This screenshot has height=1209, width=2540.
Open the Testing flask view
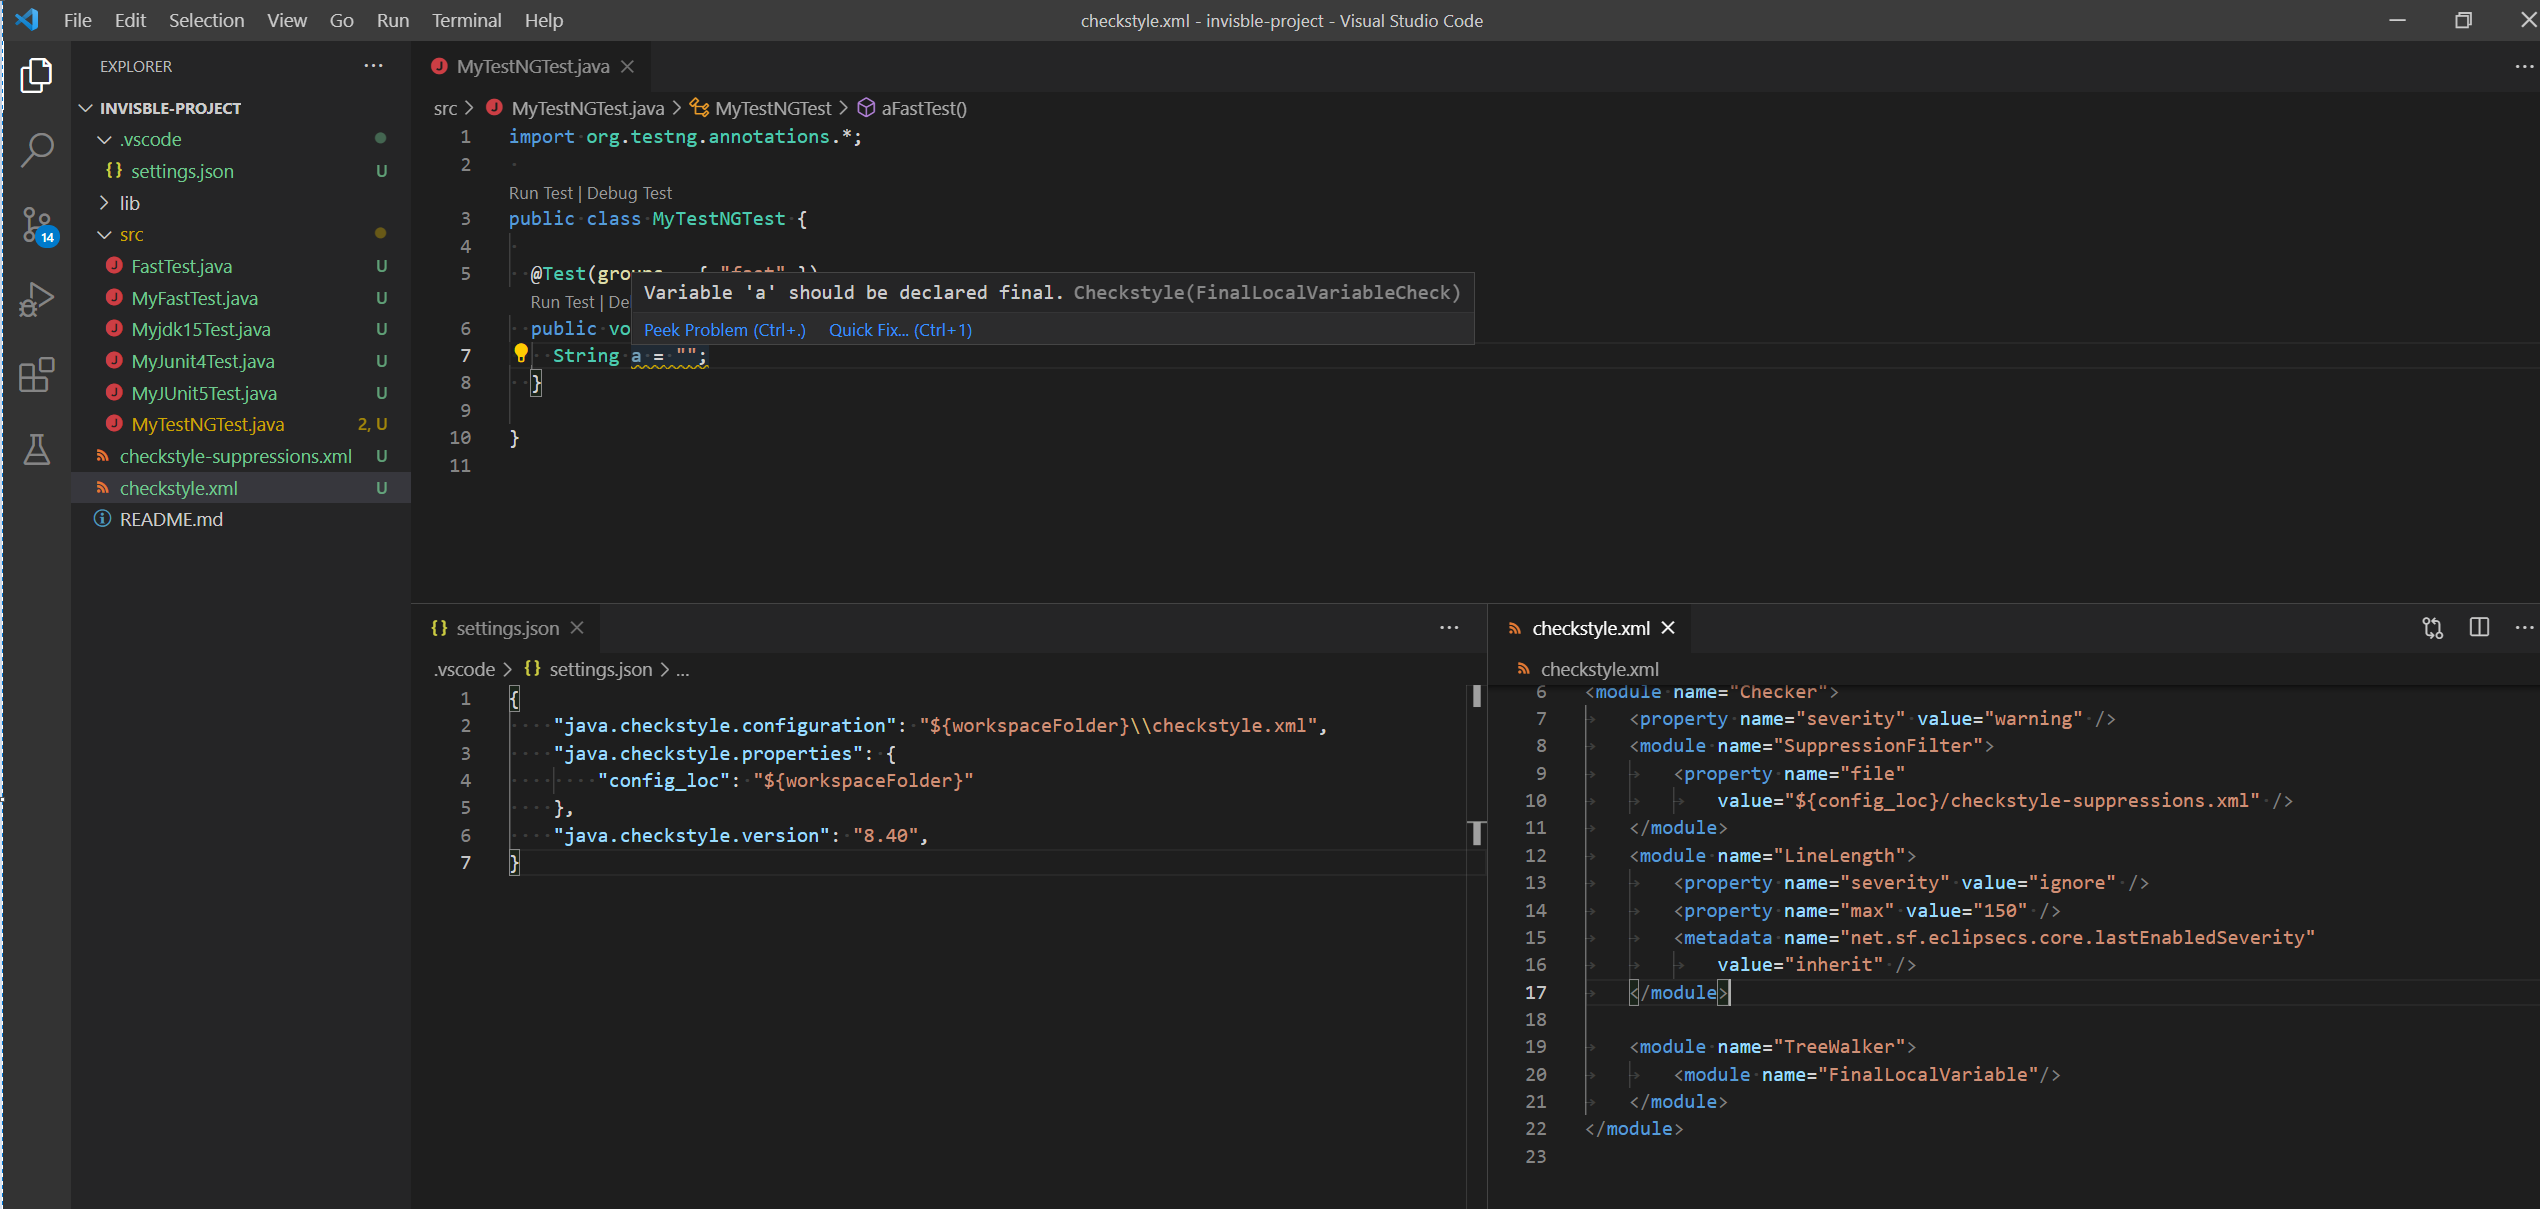tap(36, 450)
